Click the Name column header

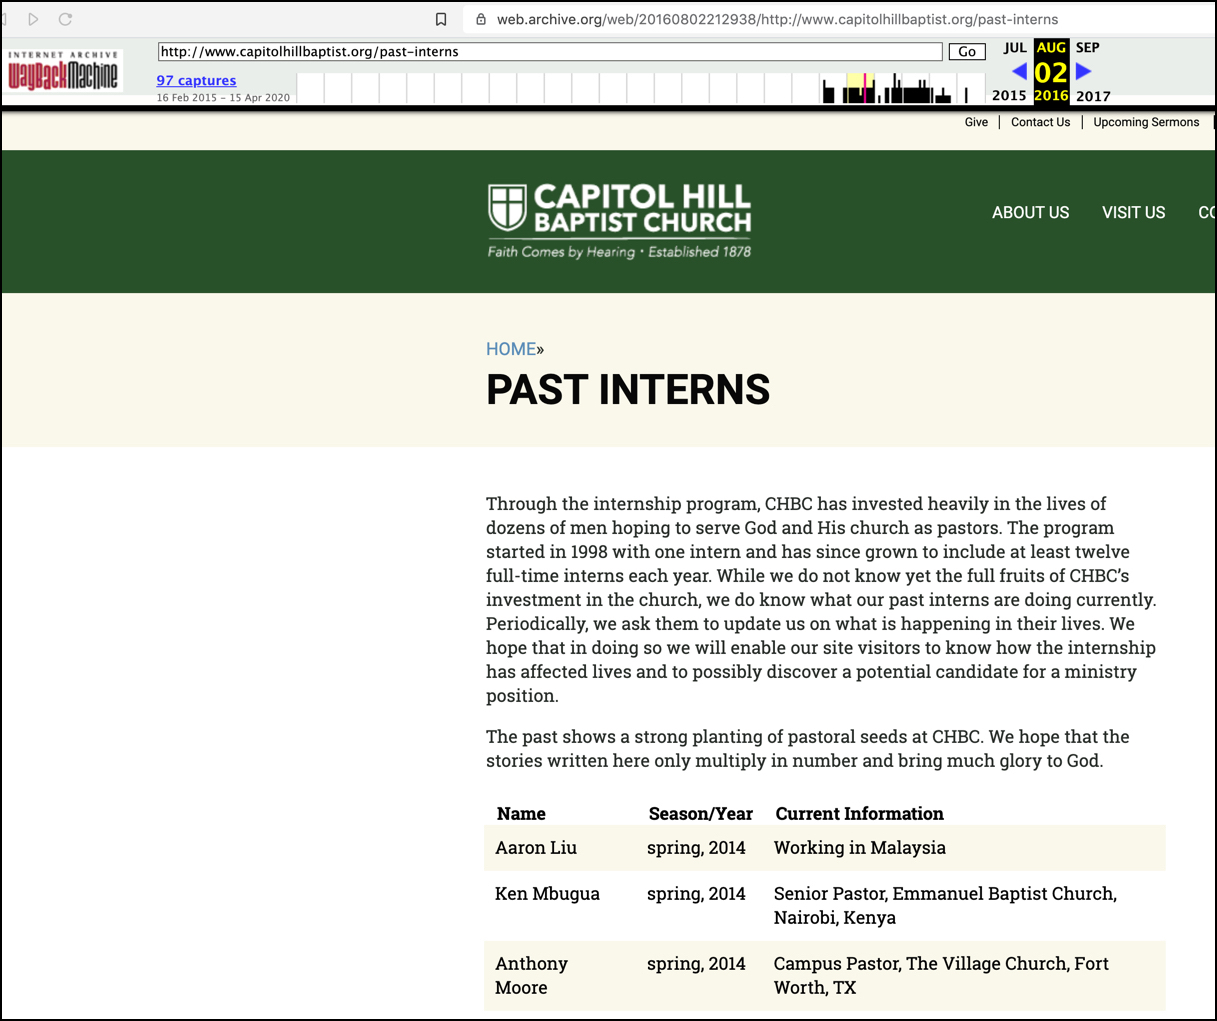521,813
